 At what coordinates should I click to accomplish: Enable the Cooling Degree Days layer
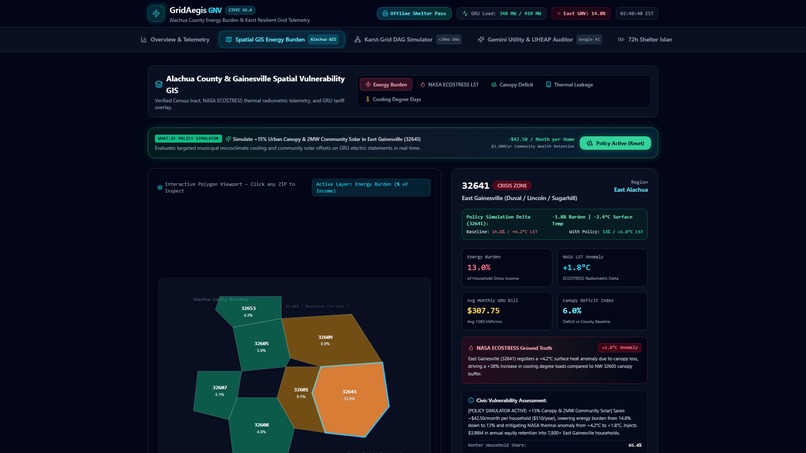[x=393, y=99]
